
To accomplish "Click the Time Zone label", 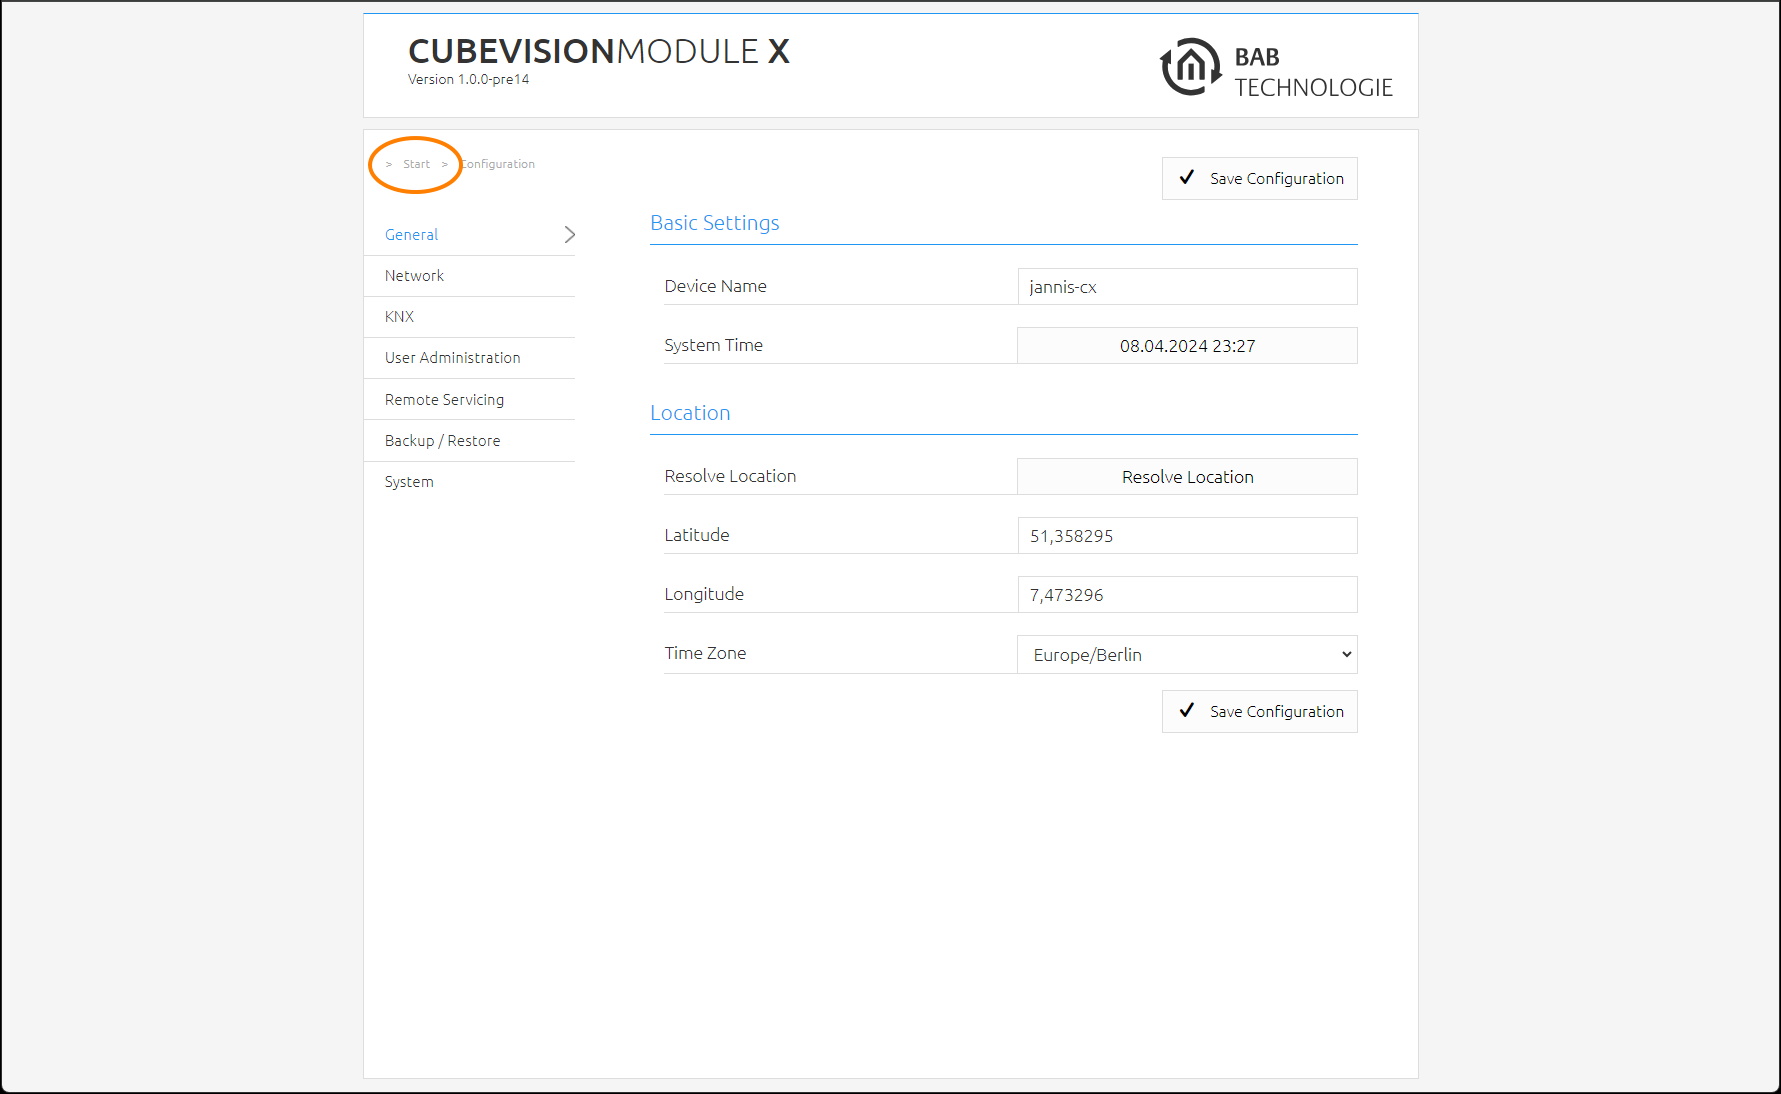I will (705, 653).
